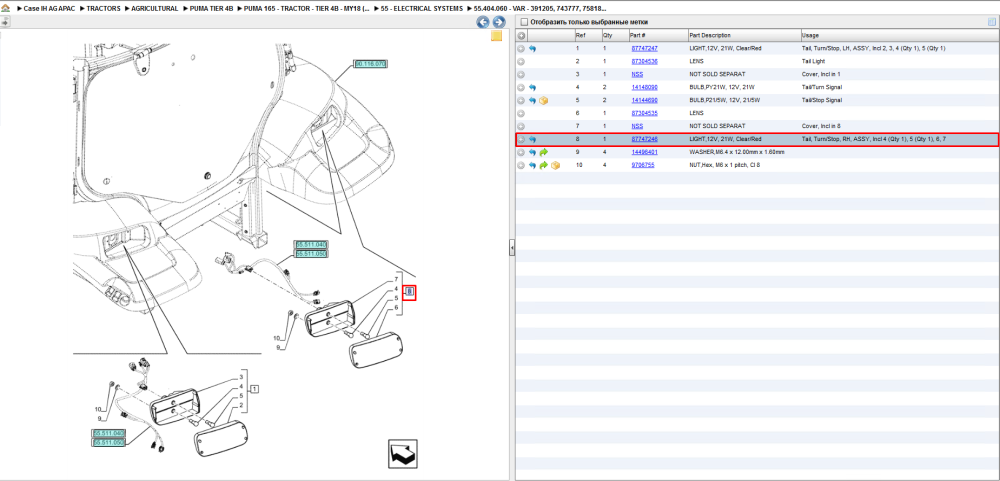This screenshot has width=1000, height=481.
Task: Click the large return arrow icon on the diagram
Action: [x=403, y=454]
